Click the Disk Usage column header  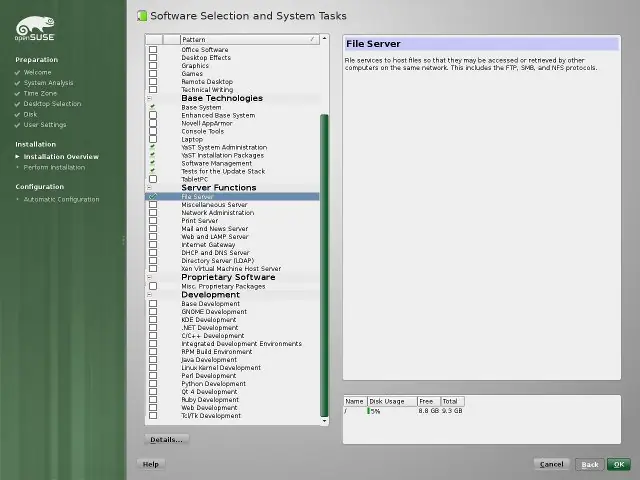coord(392,401)
